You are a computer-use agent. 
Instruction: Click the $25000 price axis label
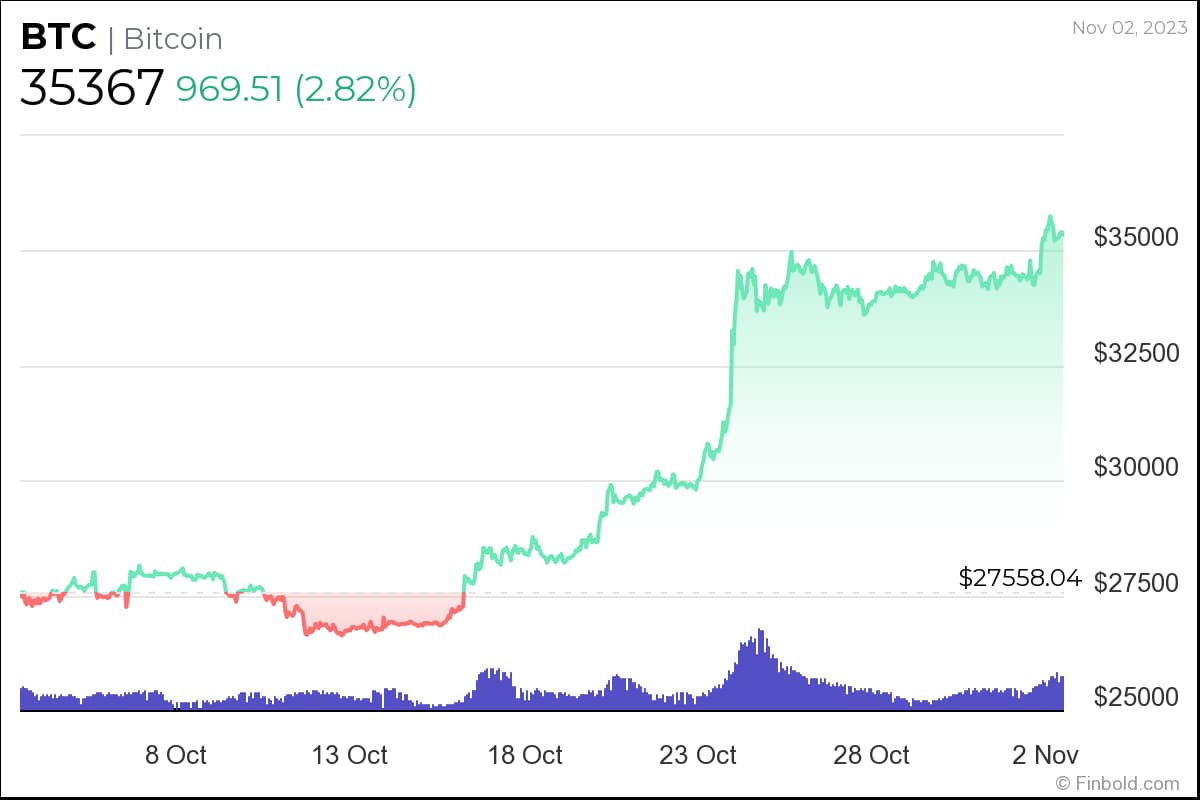[x=1135, y=697]
